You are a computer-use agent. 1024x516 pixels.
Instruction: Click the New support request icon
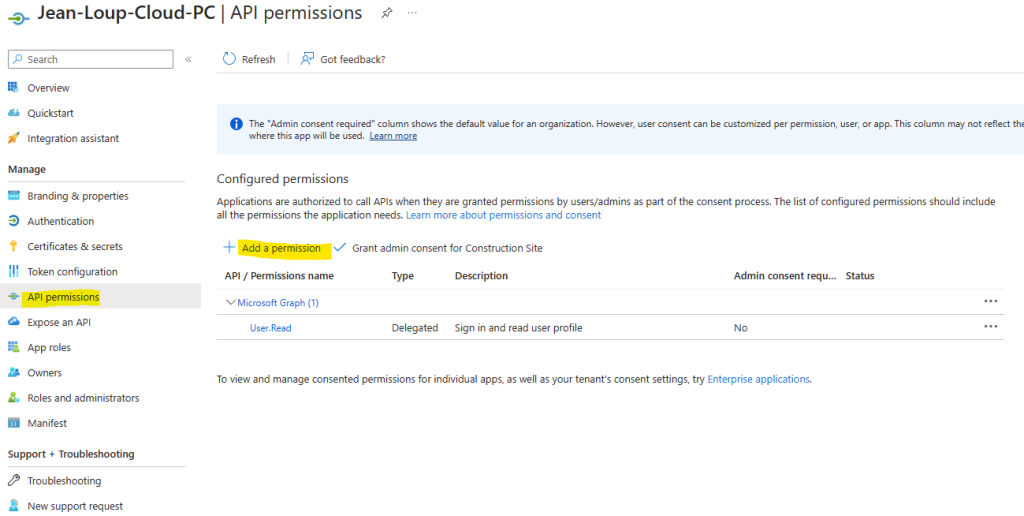pos(14,506)
